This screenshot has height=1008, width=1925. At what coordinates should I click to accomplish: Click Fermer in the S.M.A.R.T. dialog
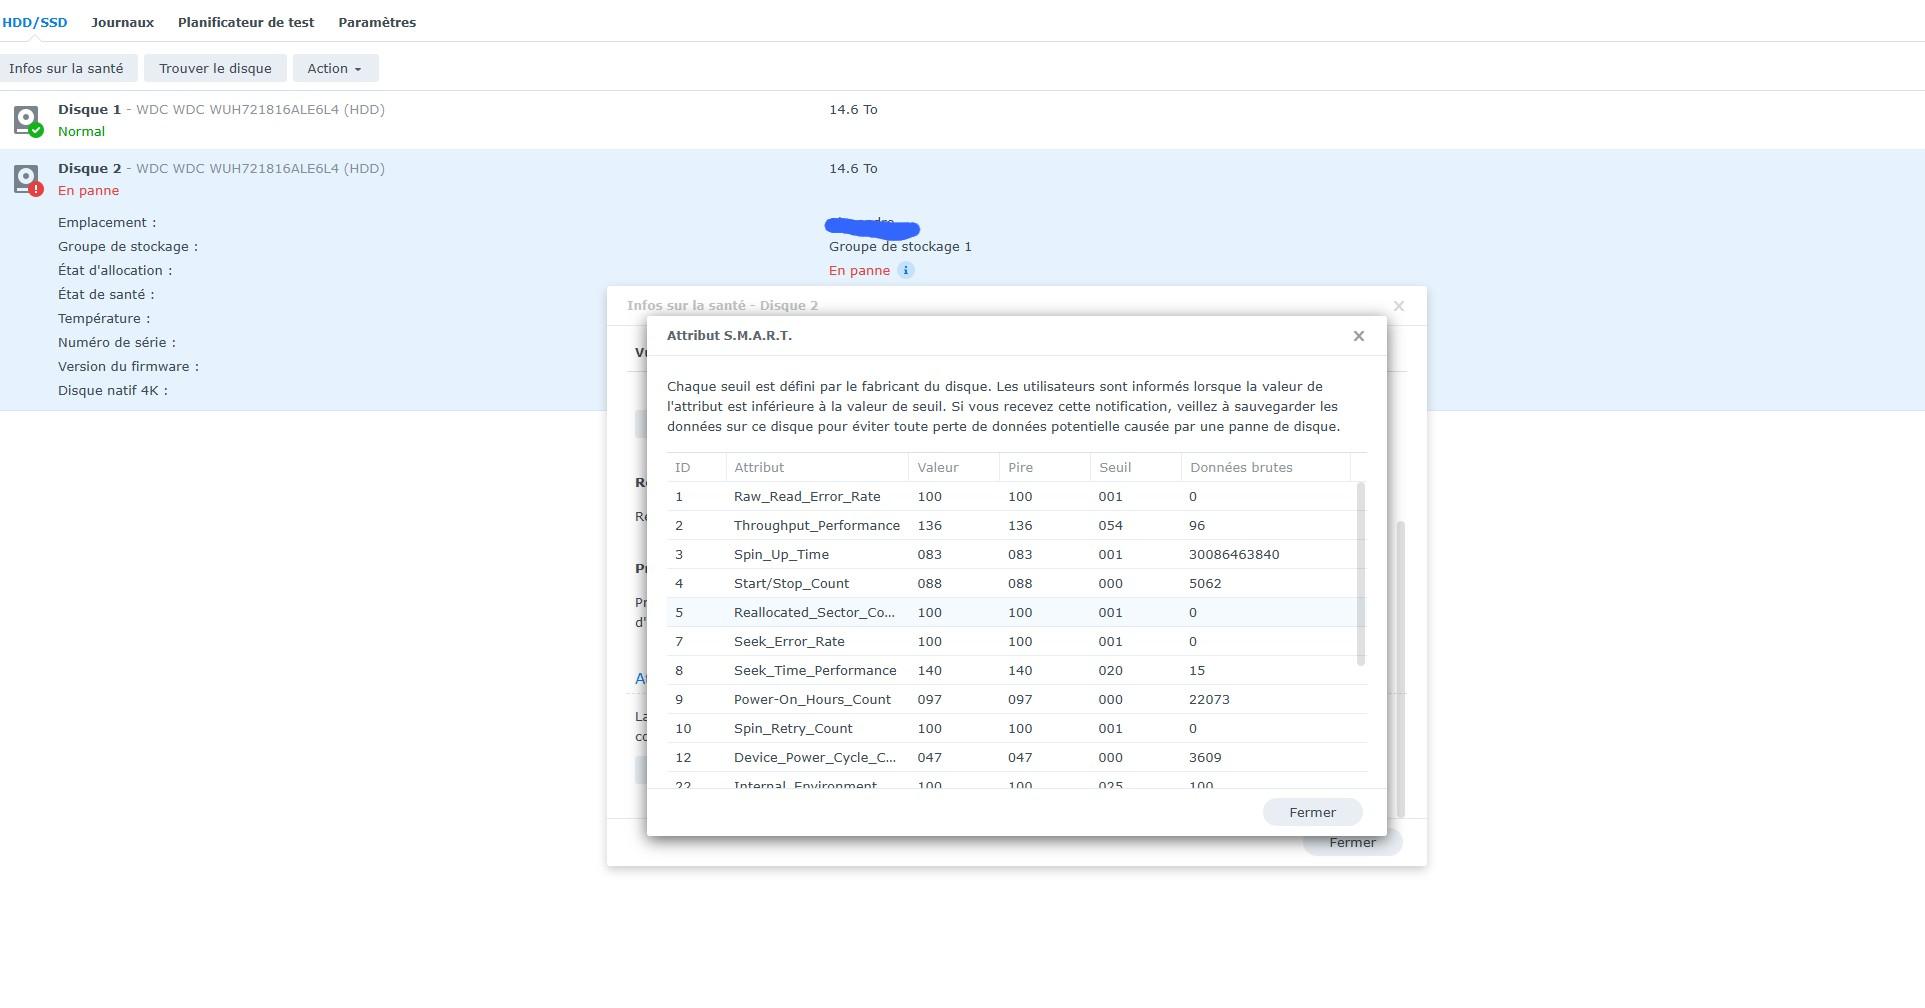click(1312, 812)
